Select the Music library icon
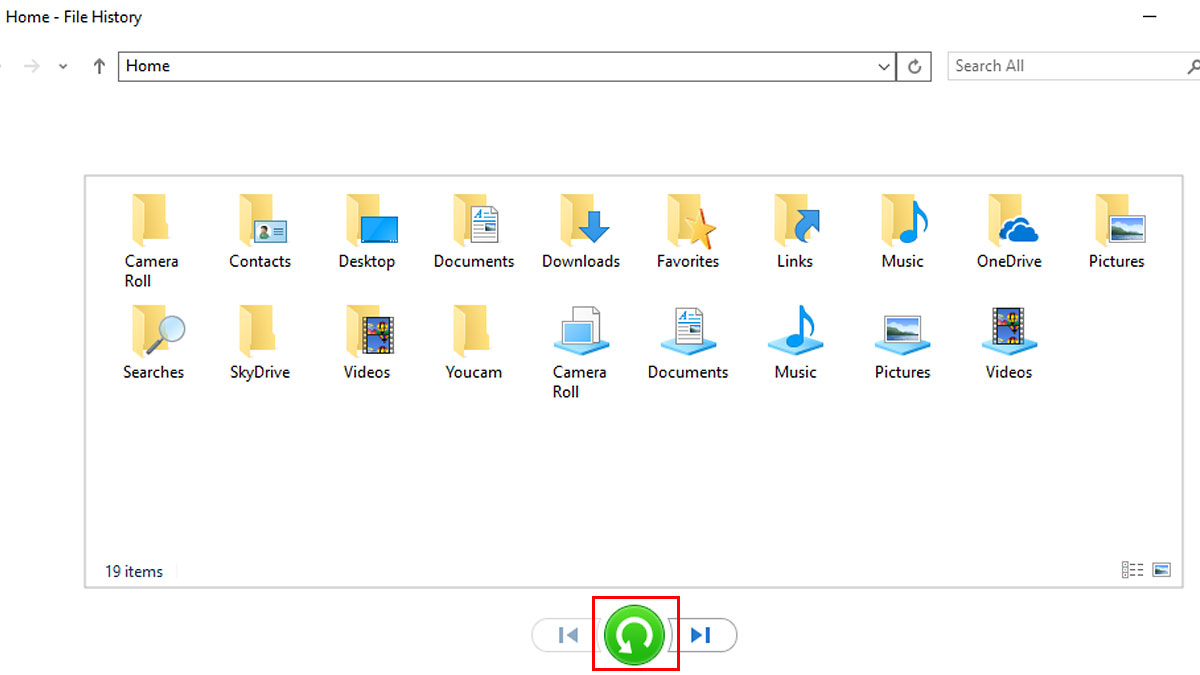The width and height of the screenshot is (1200, 675). 795,330
